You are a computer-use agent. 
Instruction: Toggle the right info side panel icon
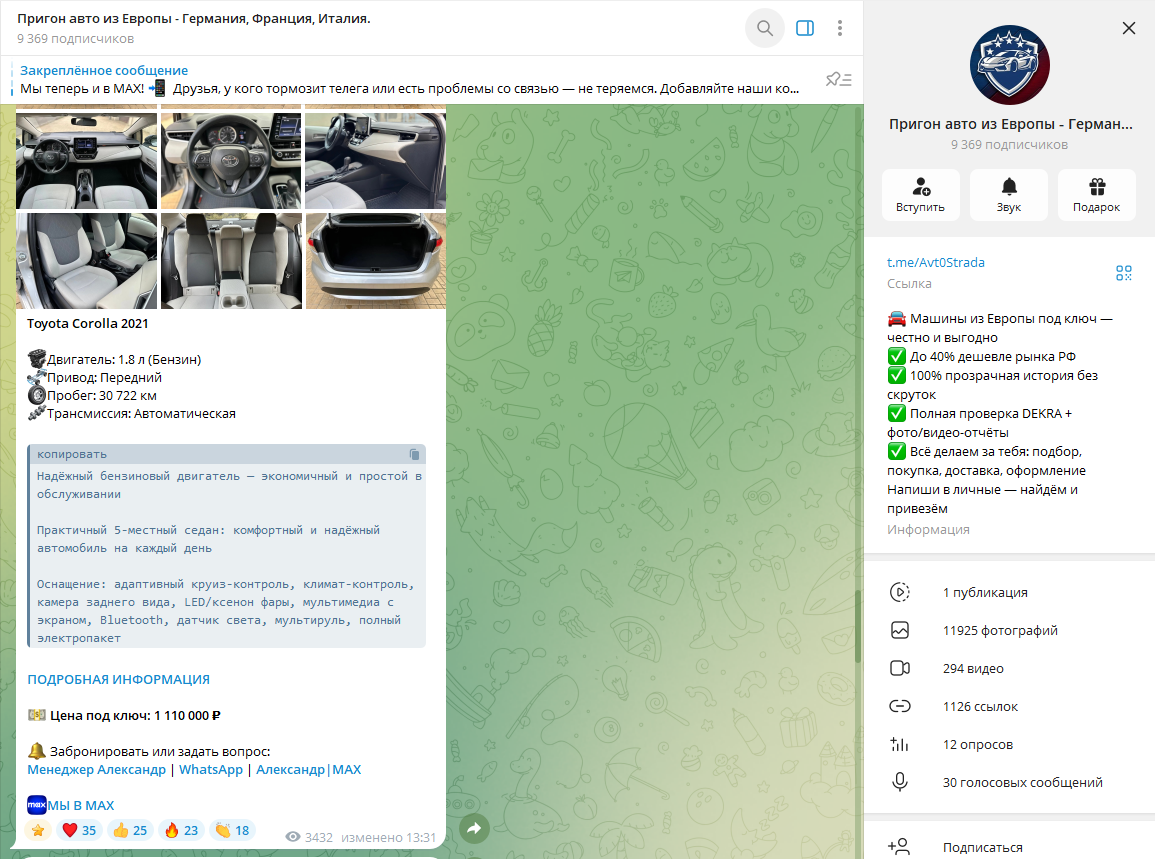point(805,28)
